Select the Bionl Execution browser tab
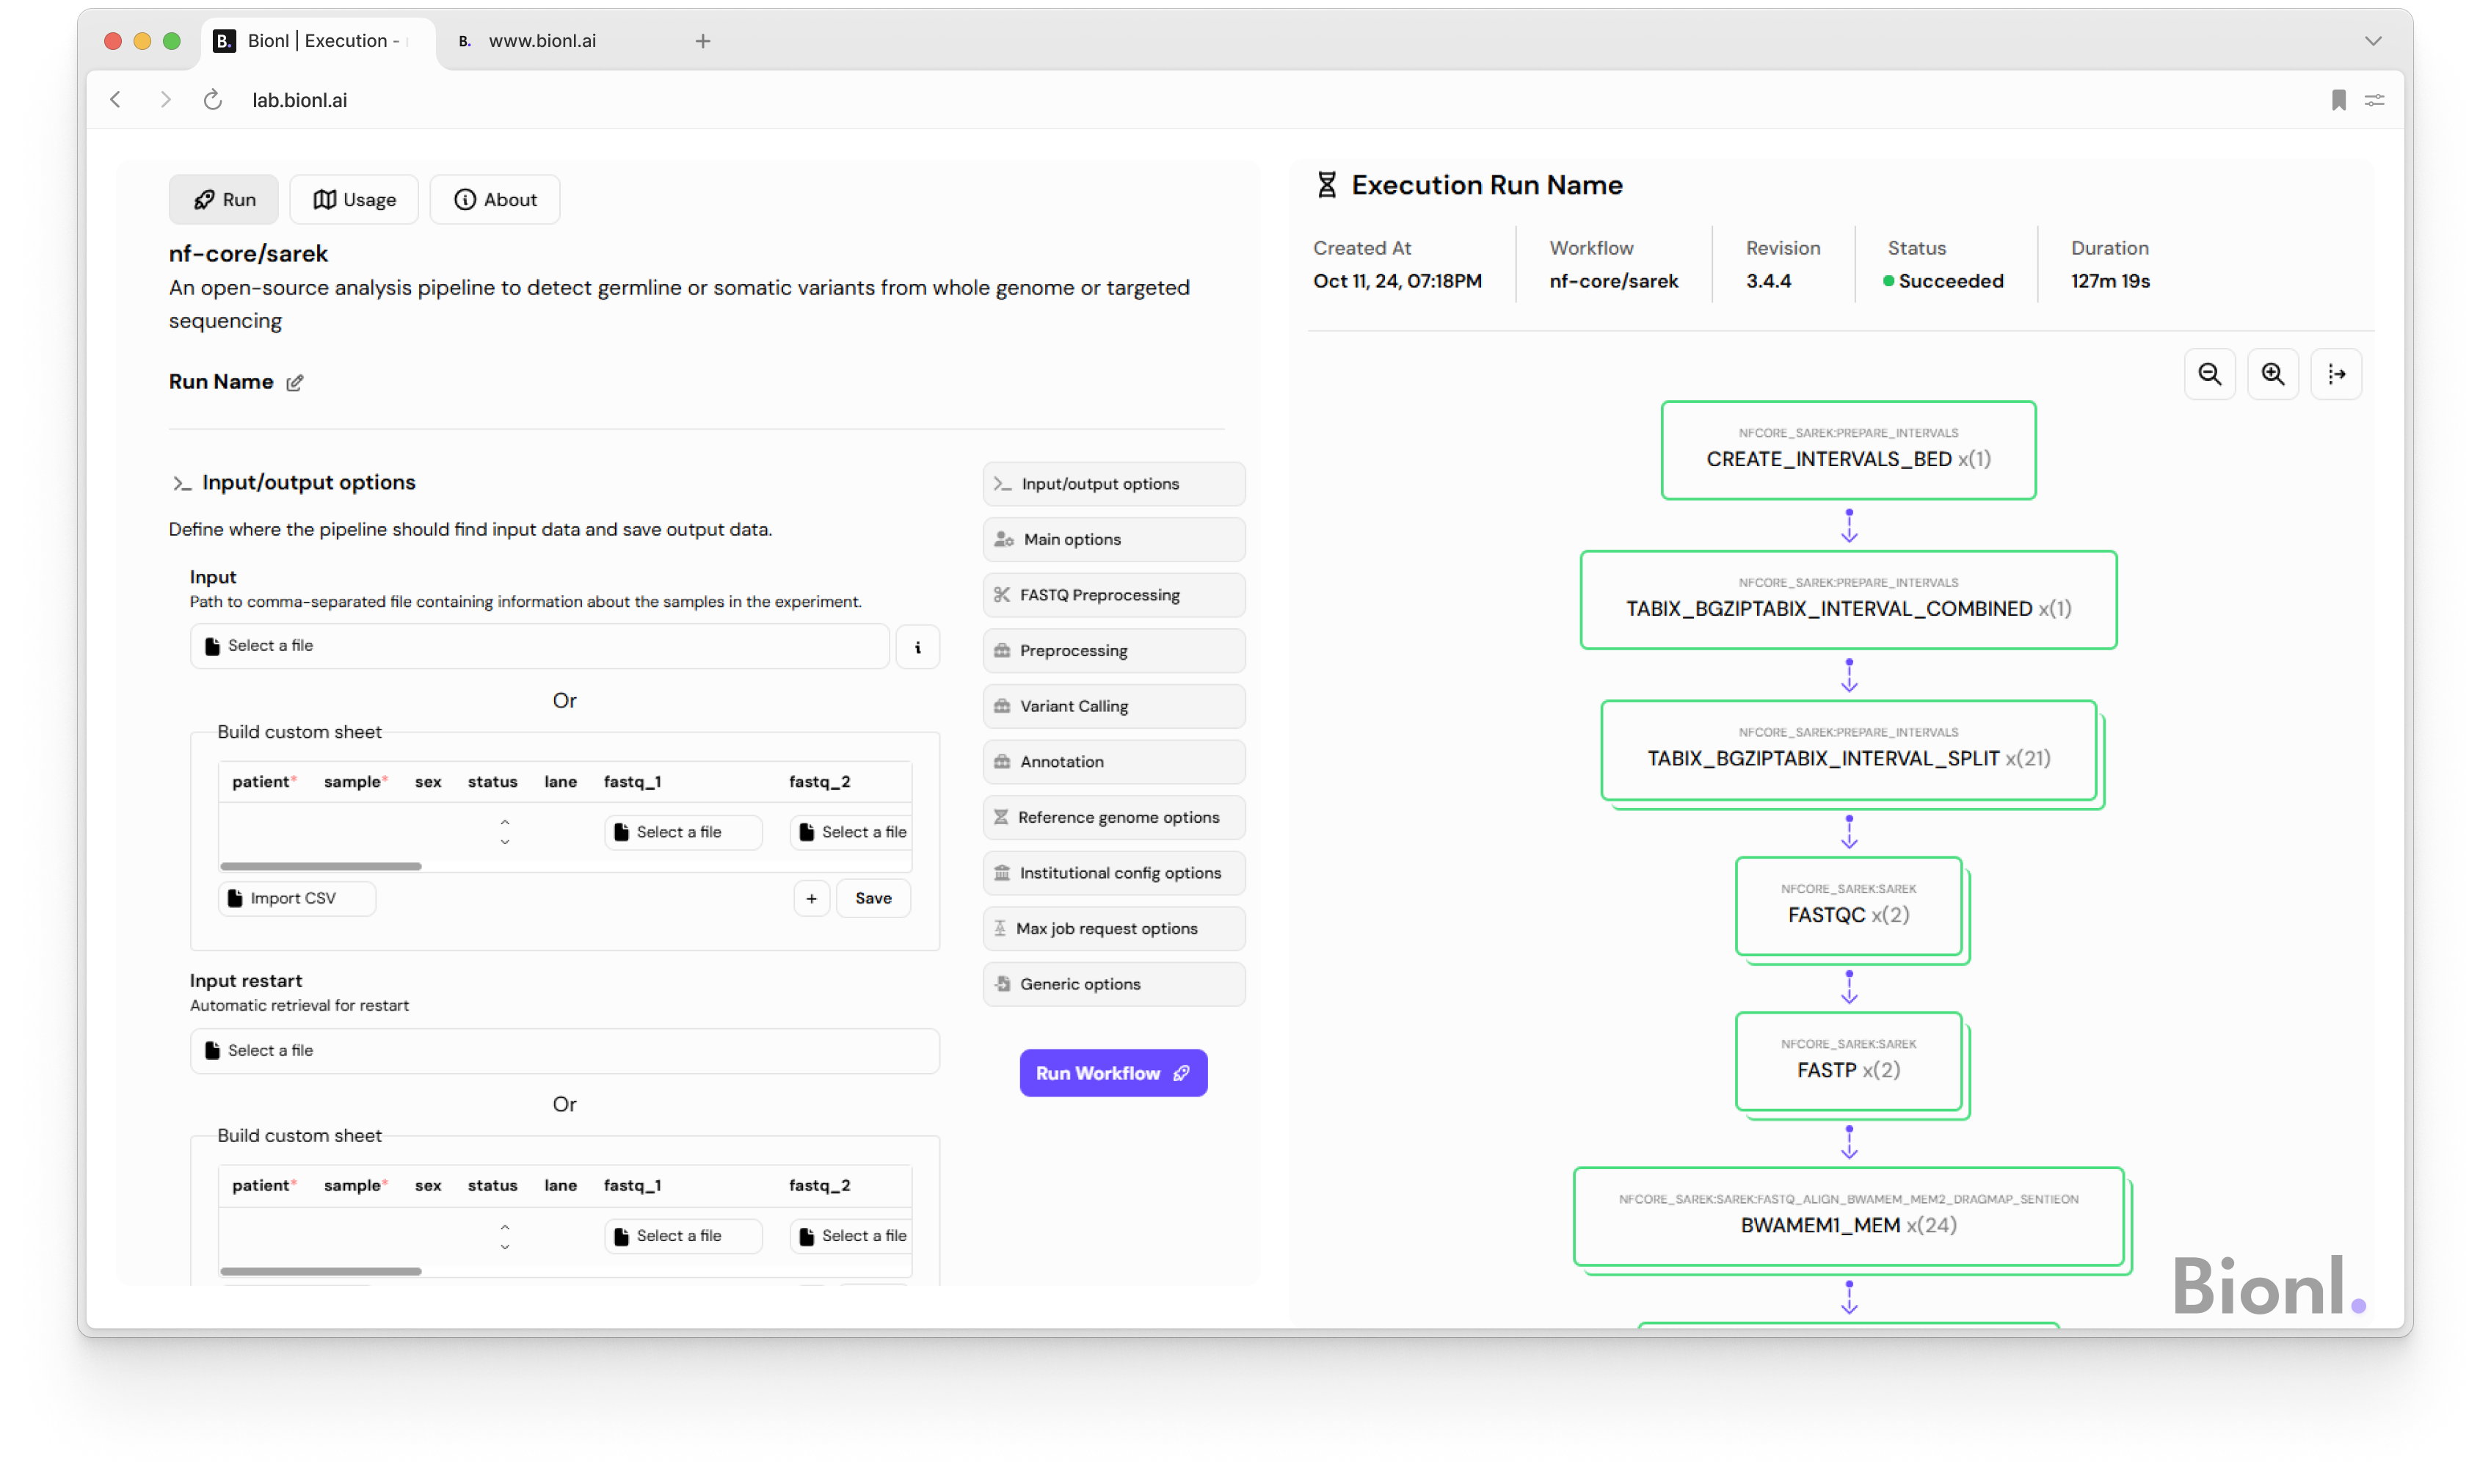Viewport: 2491px width, 1484px height. [x=319, y=41]
